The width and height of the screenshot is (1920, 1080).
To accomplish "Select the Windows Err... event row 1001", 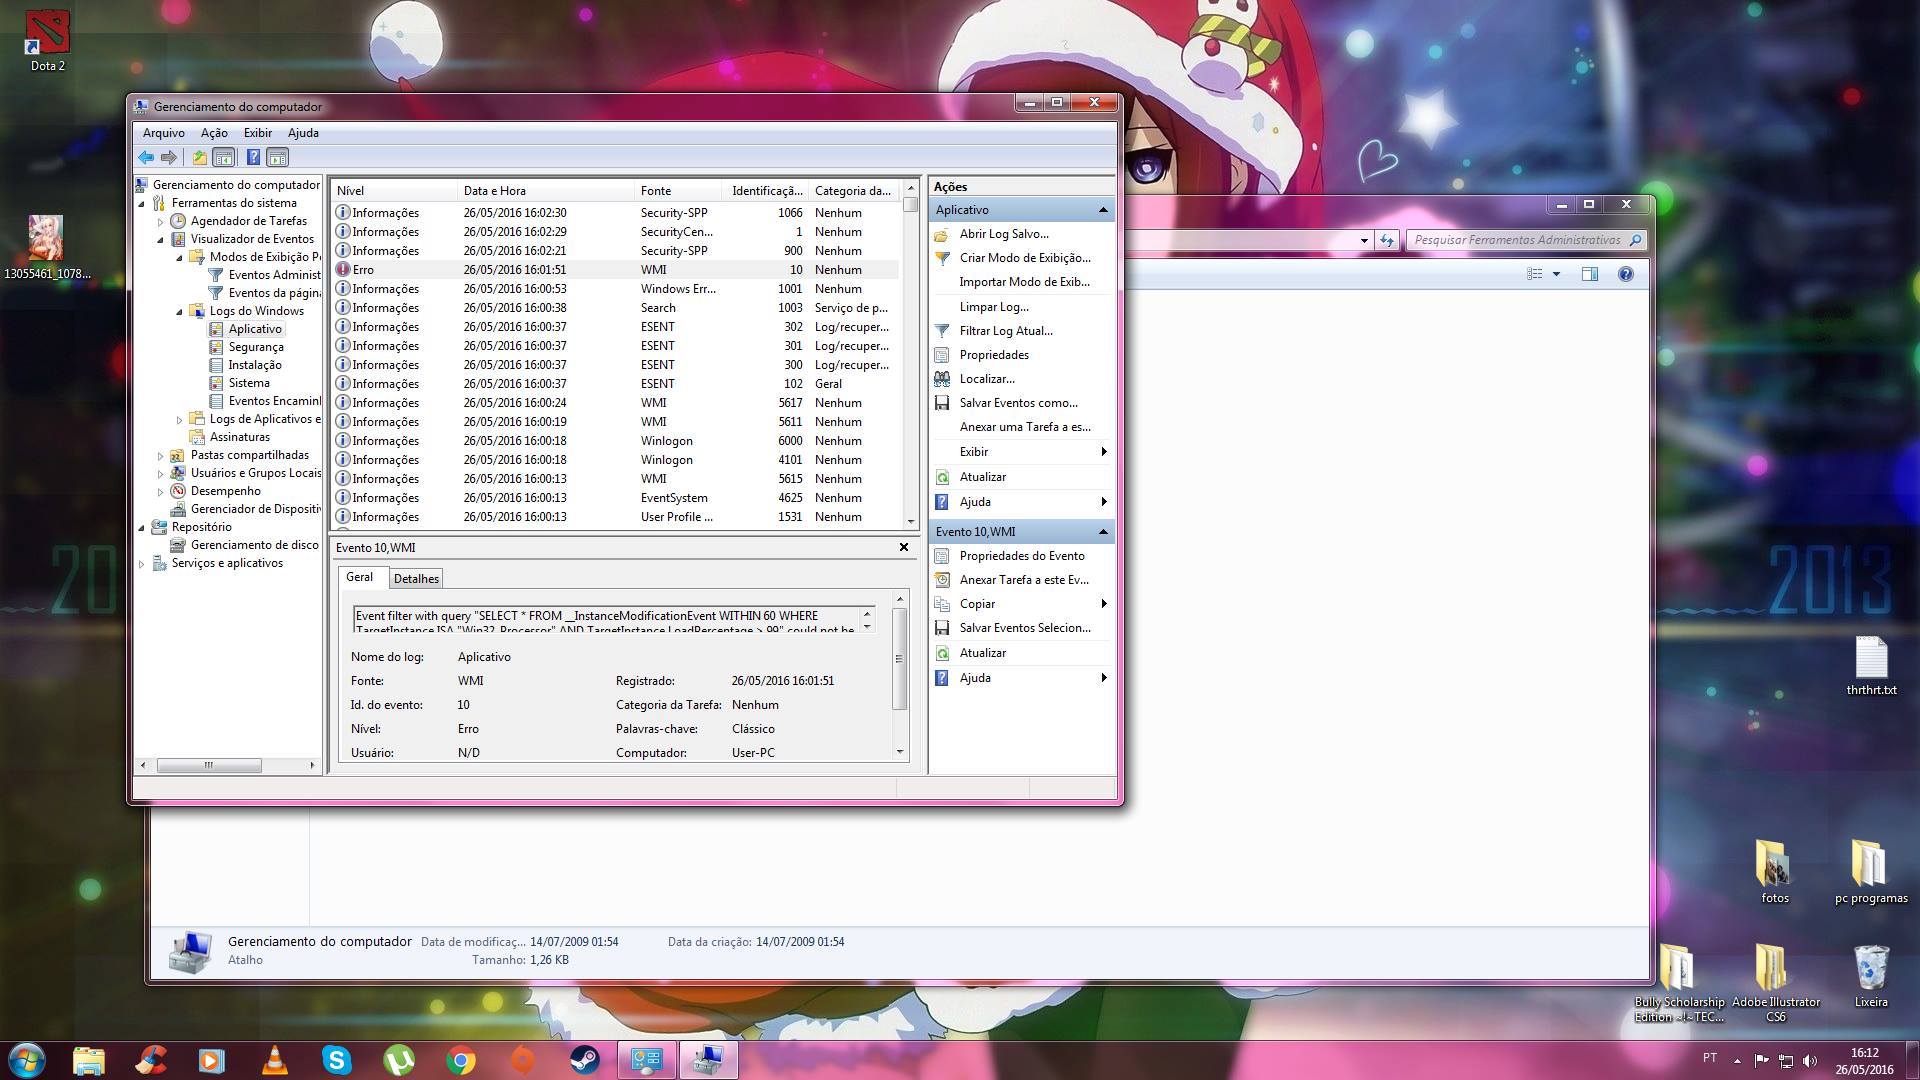I will point(616,289).
